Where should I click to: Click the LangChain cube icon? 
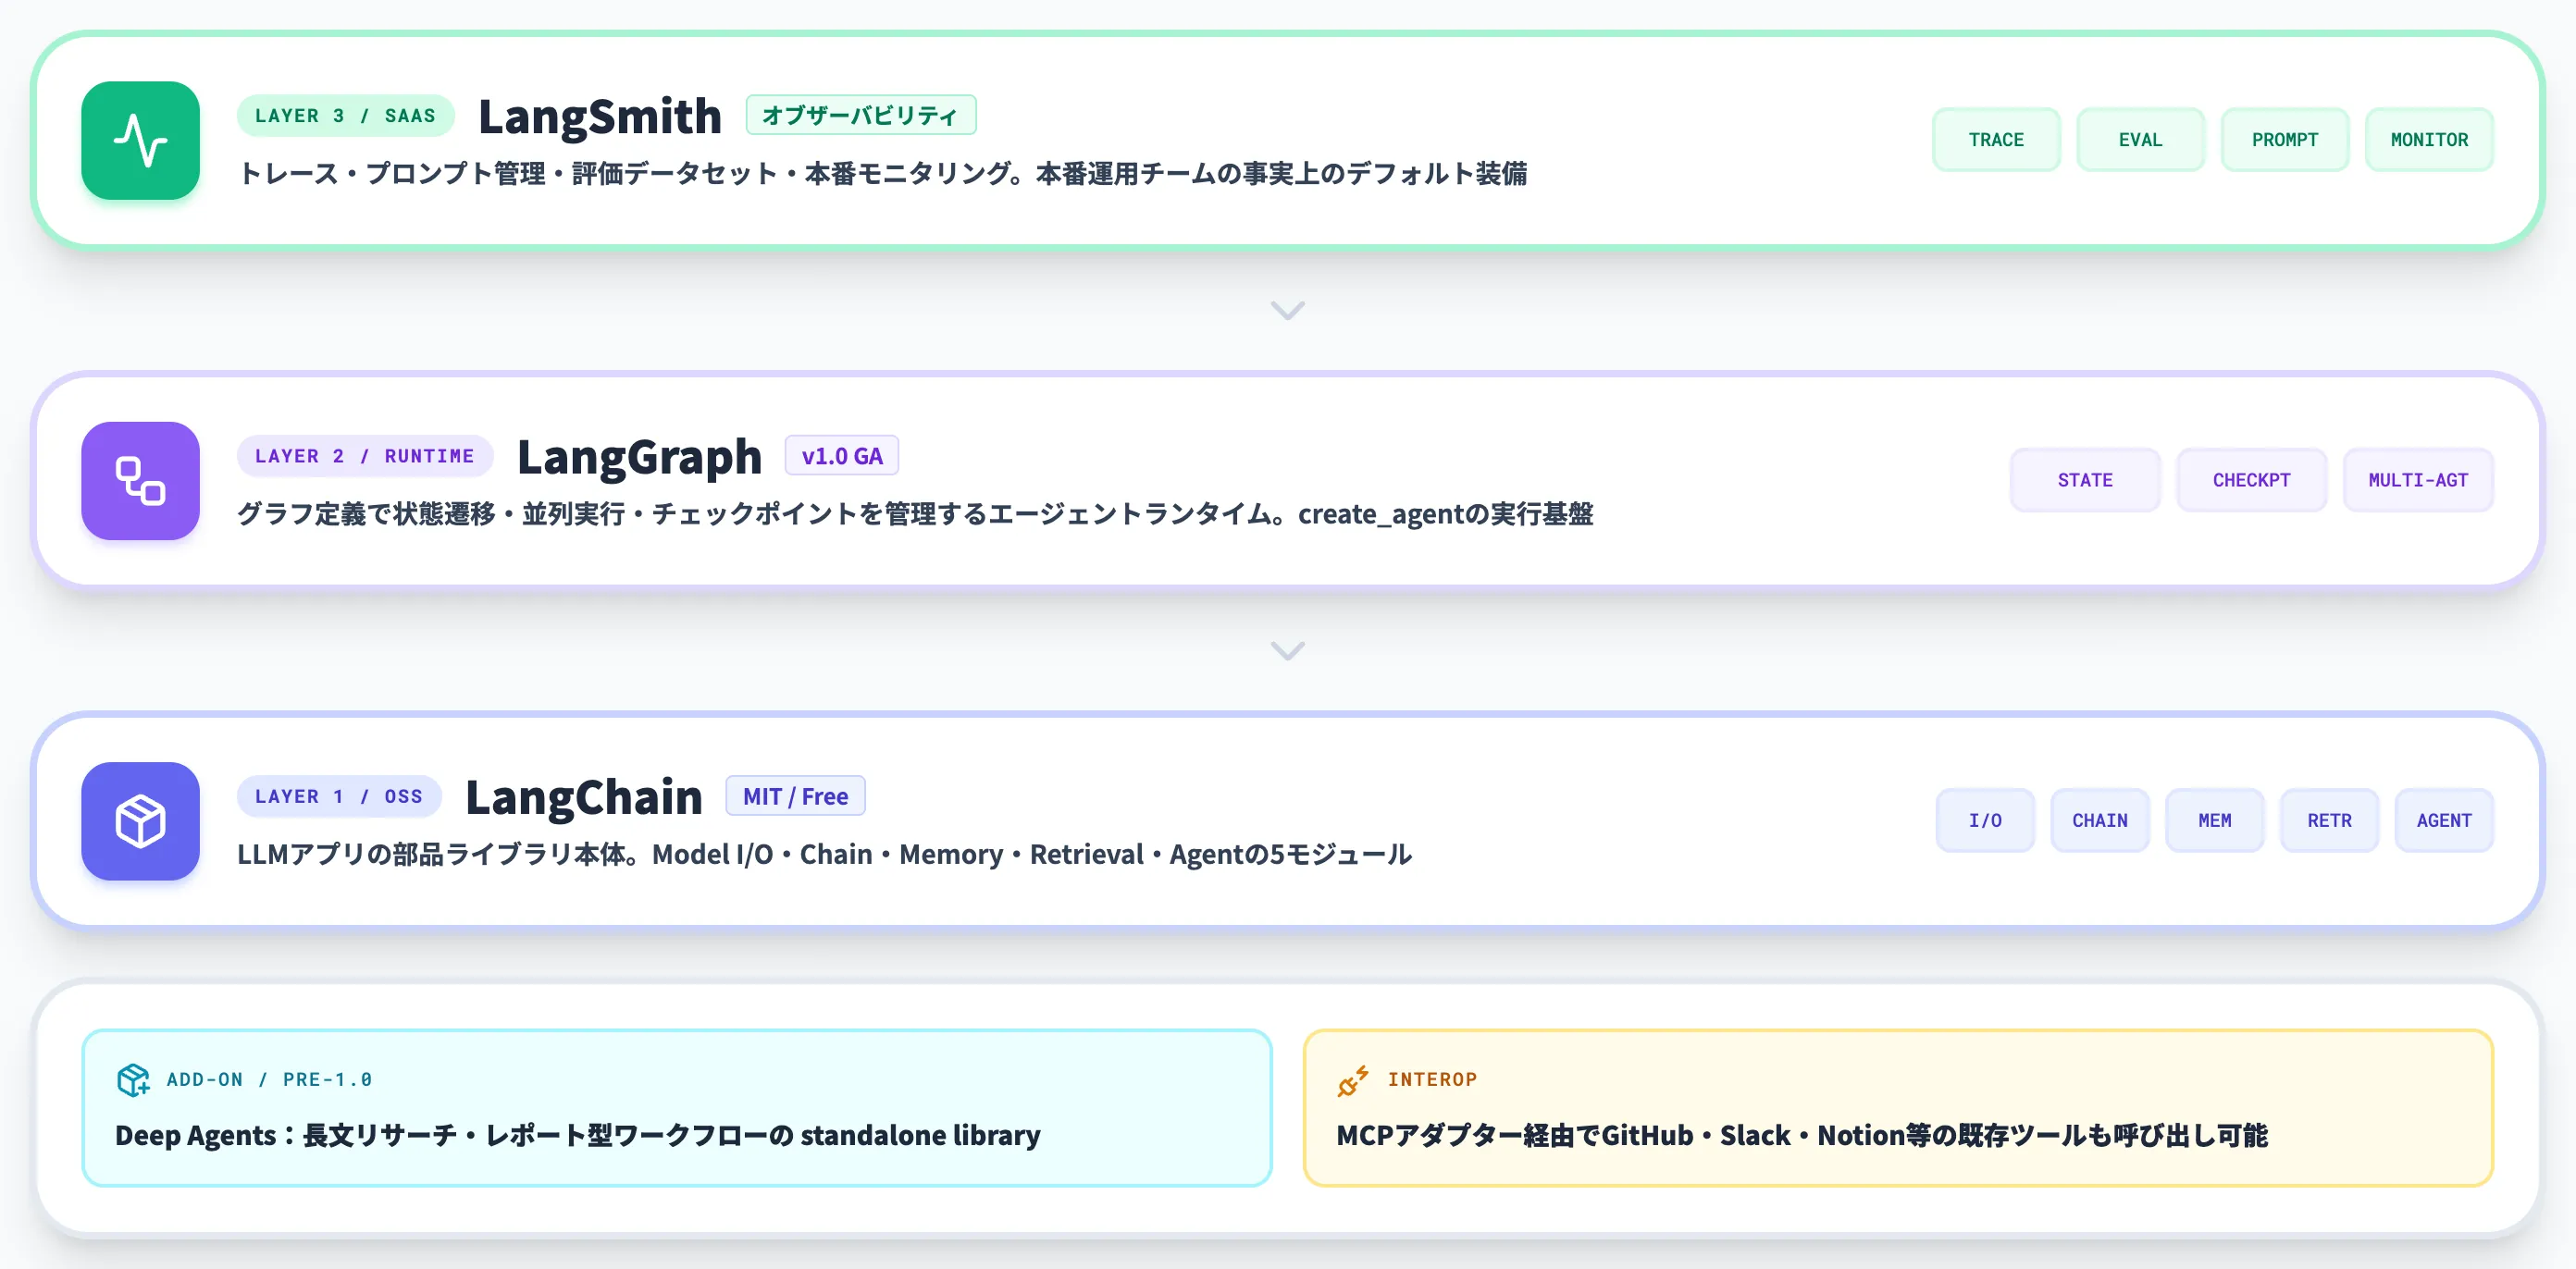coord(140,821)
